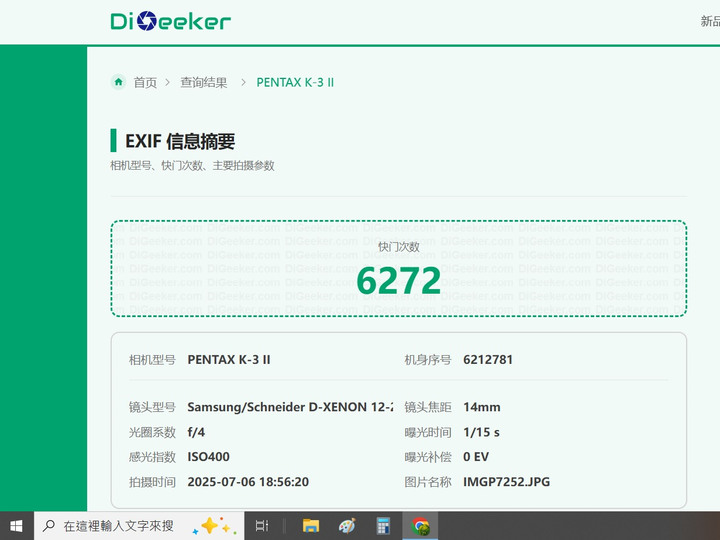Click the 相机型号 label
The image size is (720, 540).
[152, 360]
